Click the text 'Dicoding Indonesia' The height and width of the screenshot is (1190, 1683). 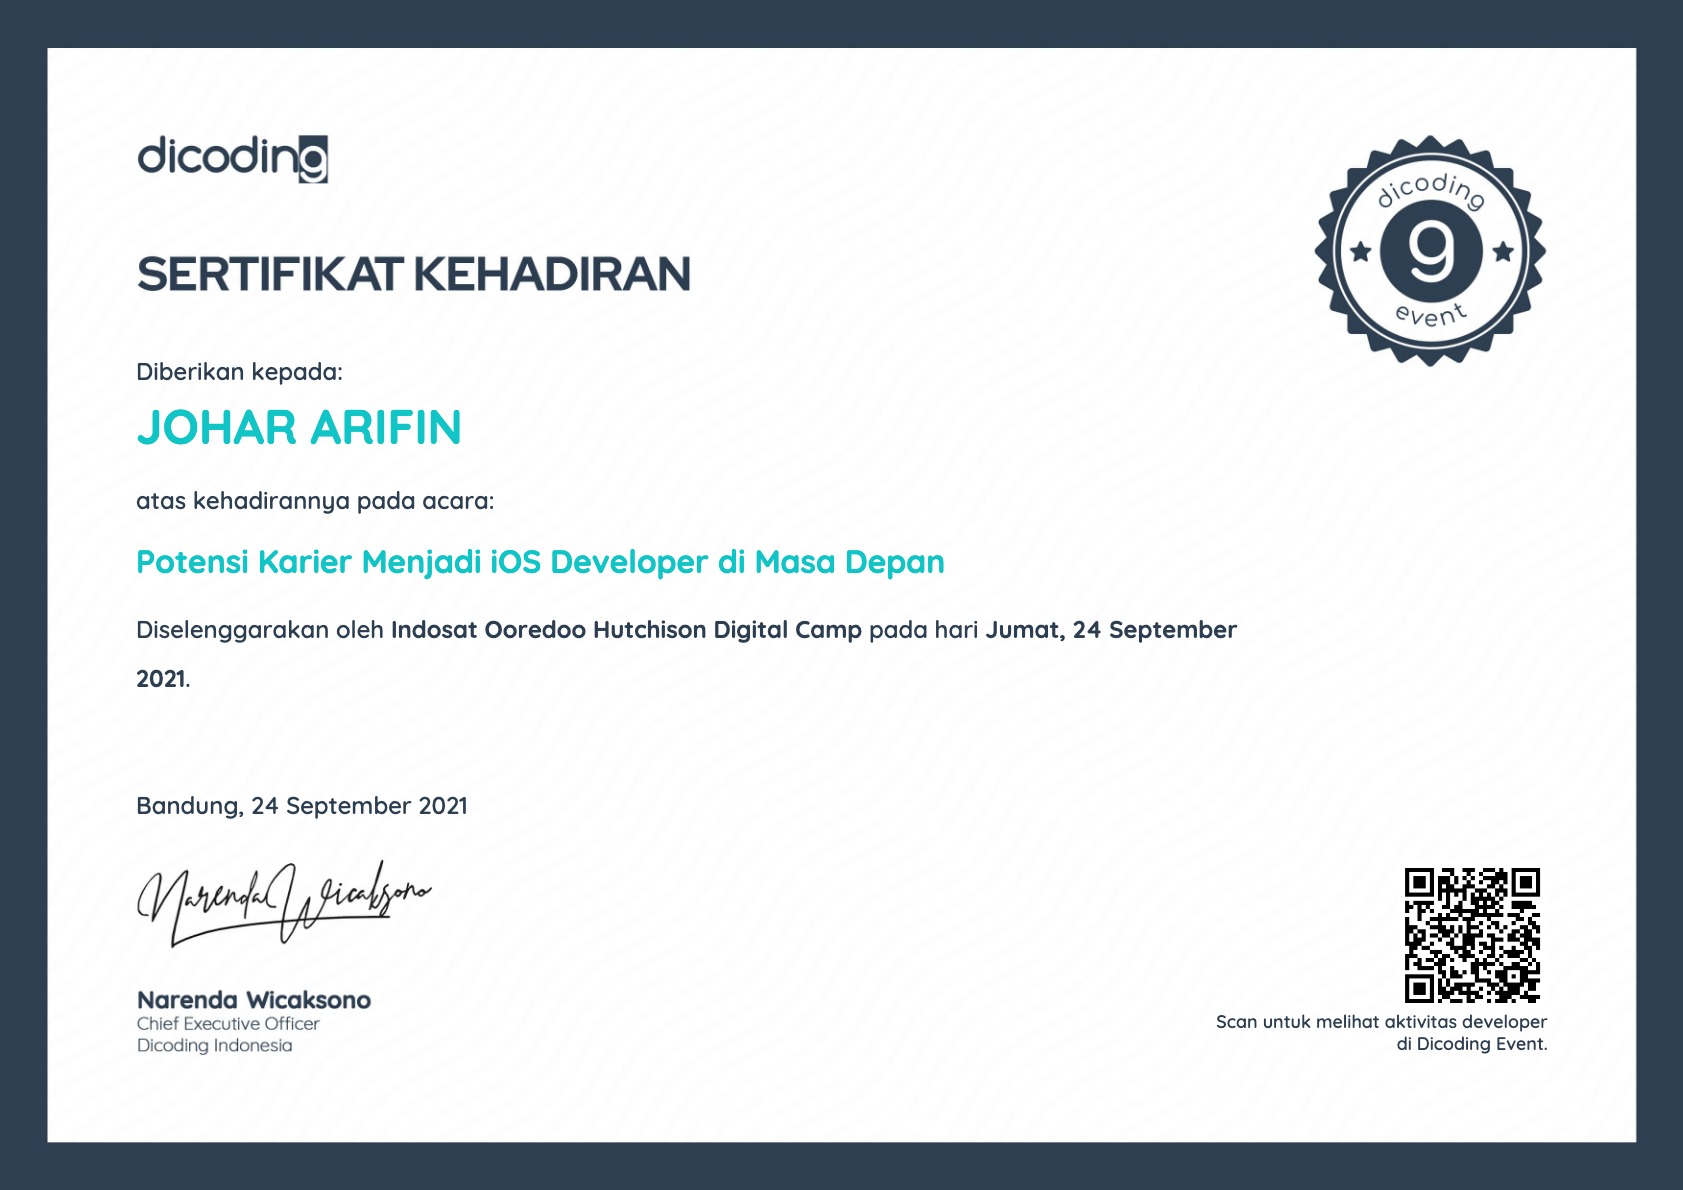tap(215, 1046)
